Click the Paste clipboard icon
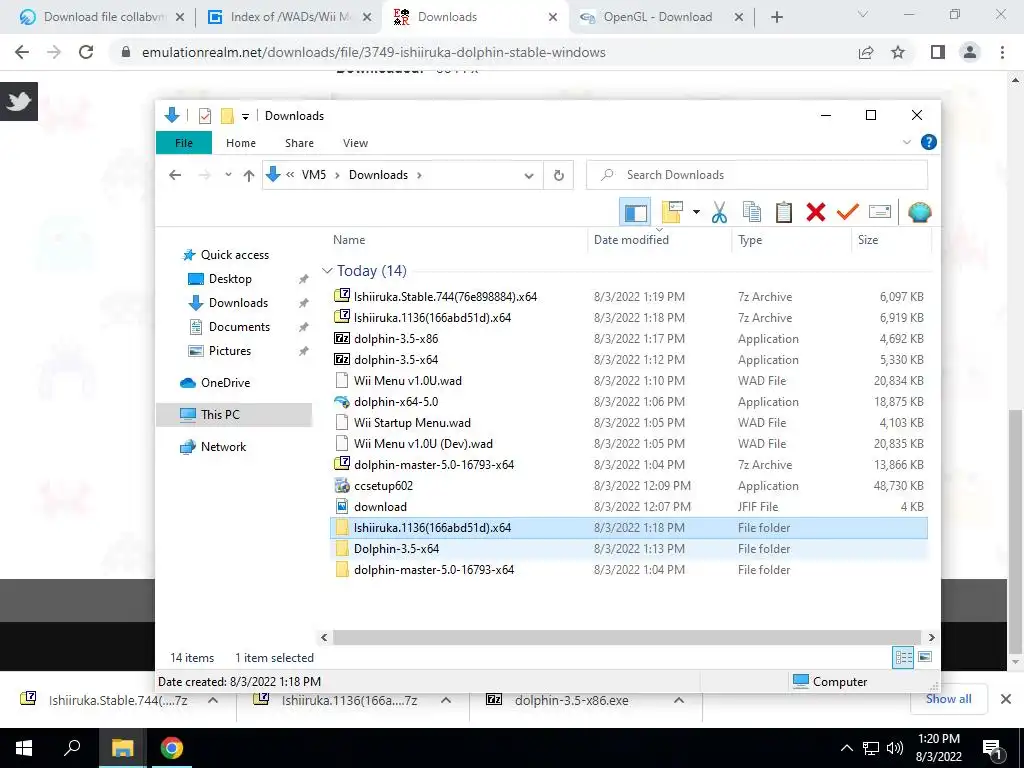1024x768 pixels. click(784, 212)
